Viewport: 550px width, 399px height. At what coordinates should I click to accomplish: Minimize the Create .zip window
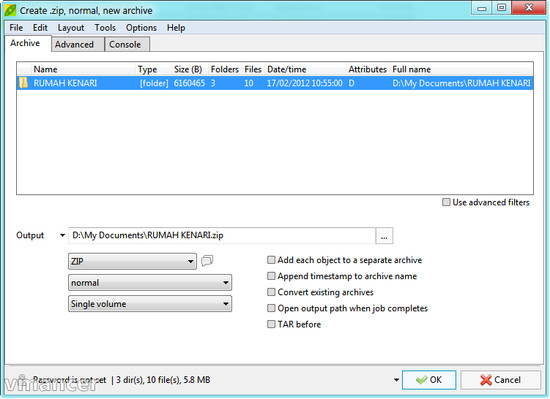[482, 8]
